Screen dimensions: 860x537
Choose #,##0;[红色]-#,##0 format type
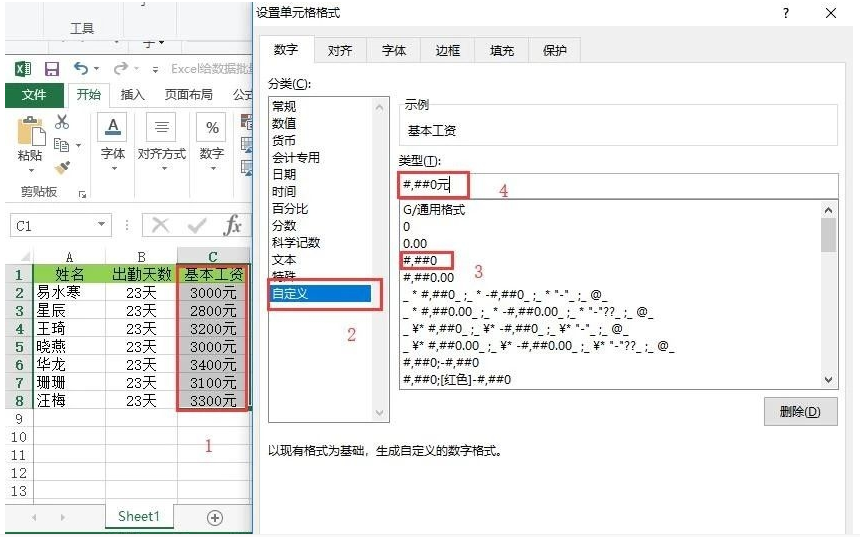(457, 379)
